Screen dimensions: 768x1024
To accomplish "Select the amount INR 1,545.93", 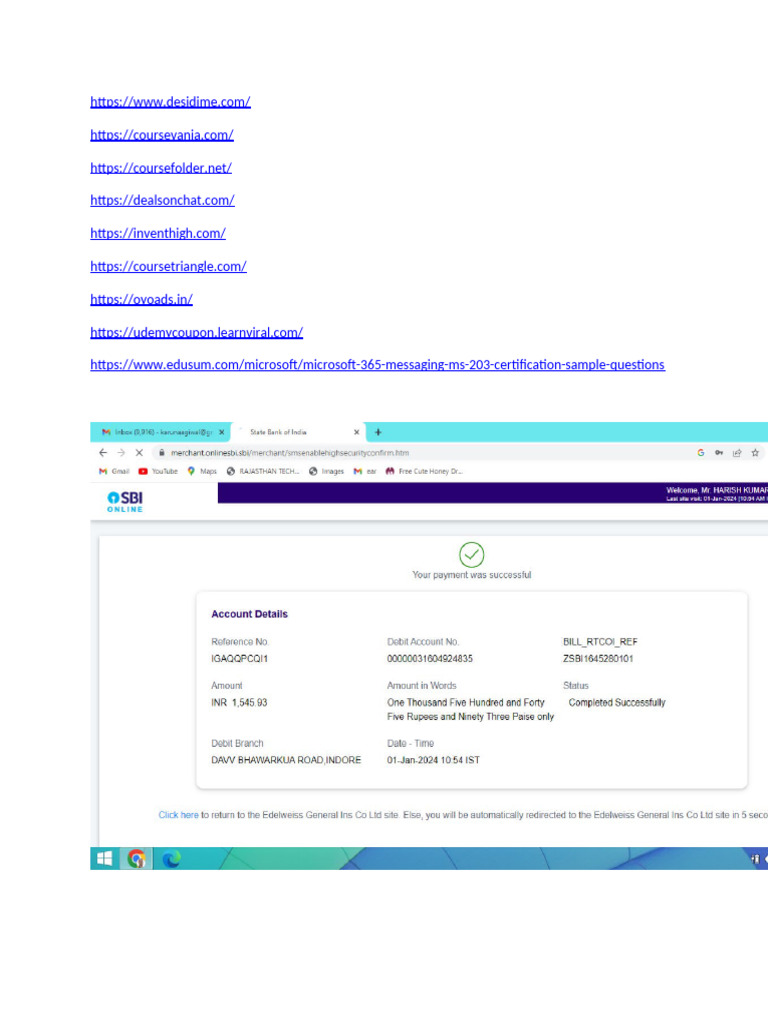I will tap(239, 703).
